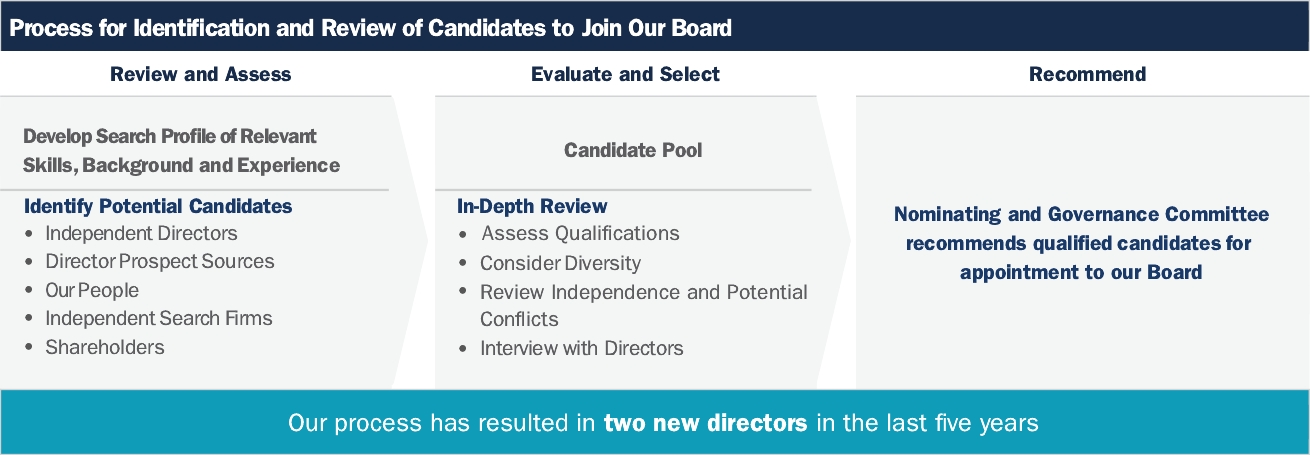1310x456 pixels.
Task: Click the bold 'two new directors' text
Action: click(x=705, y=422)
